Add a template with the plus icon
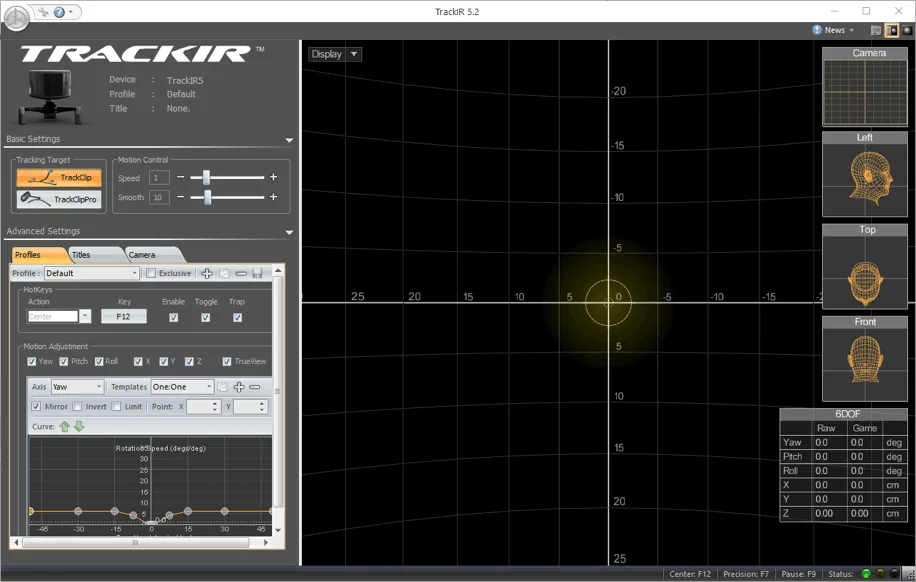This screenshot has height=582, width=916. click(x=238, y=387)
